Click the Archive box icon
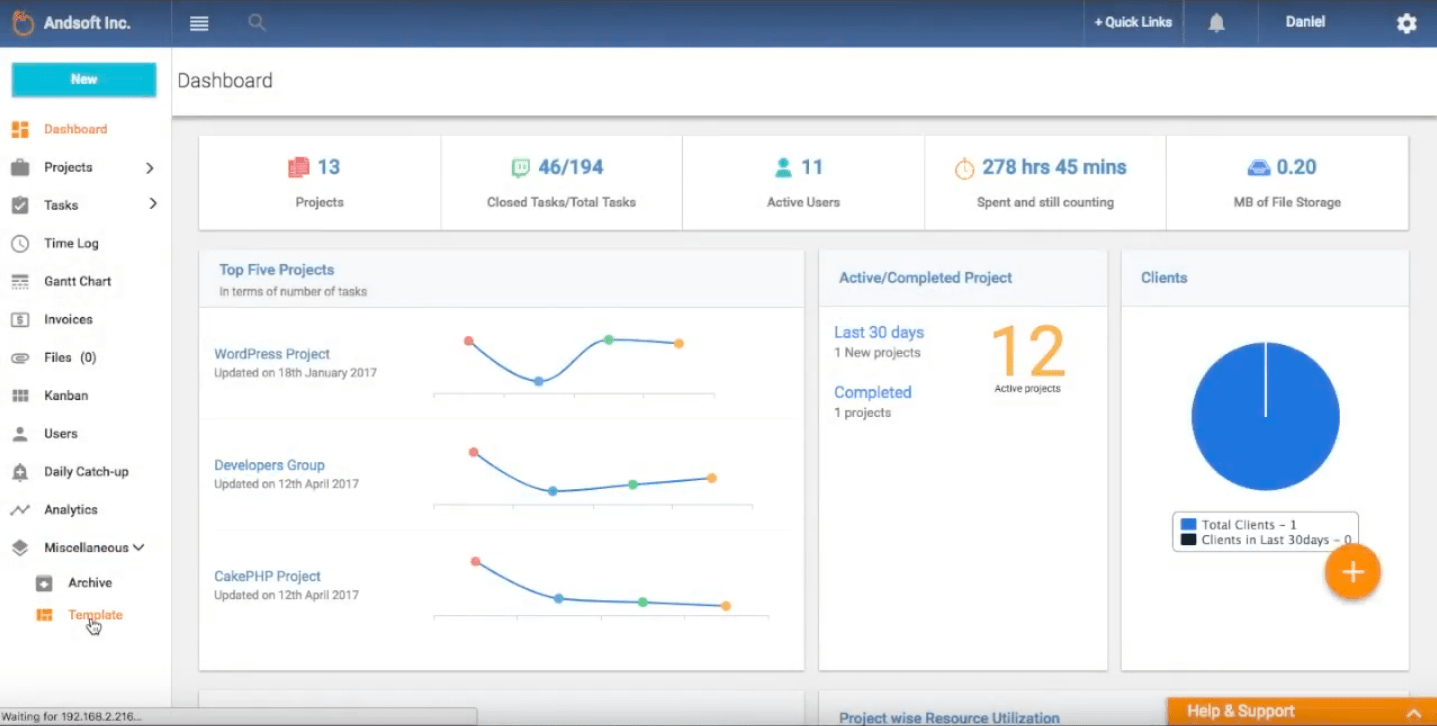1437x726 pixels. pos(44,583)
